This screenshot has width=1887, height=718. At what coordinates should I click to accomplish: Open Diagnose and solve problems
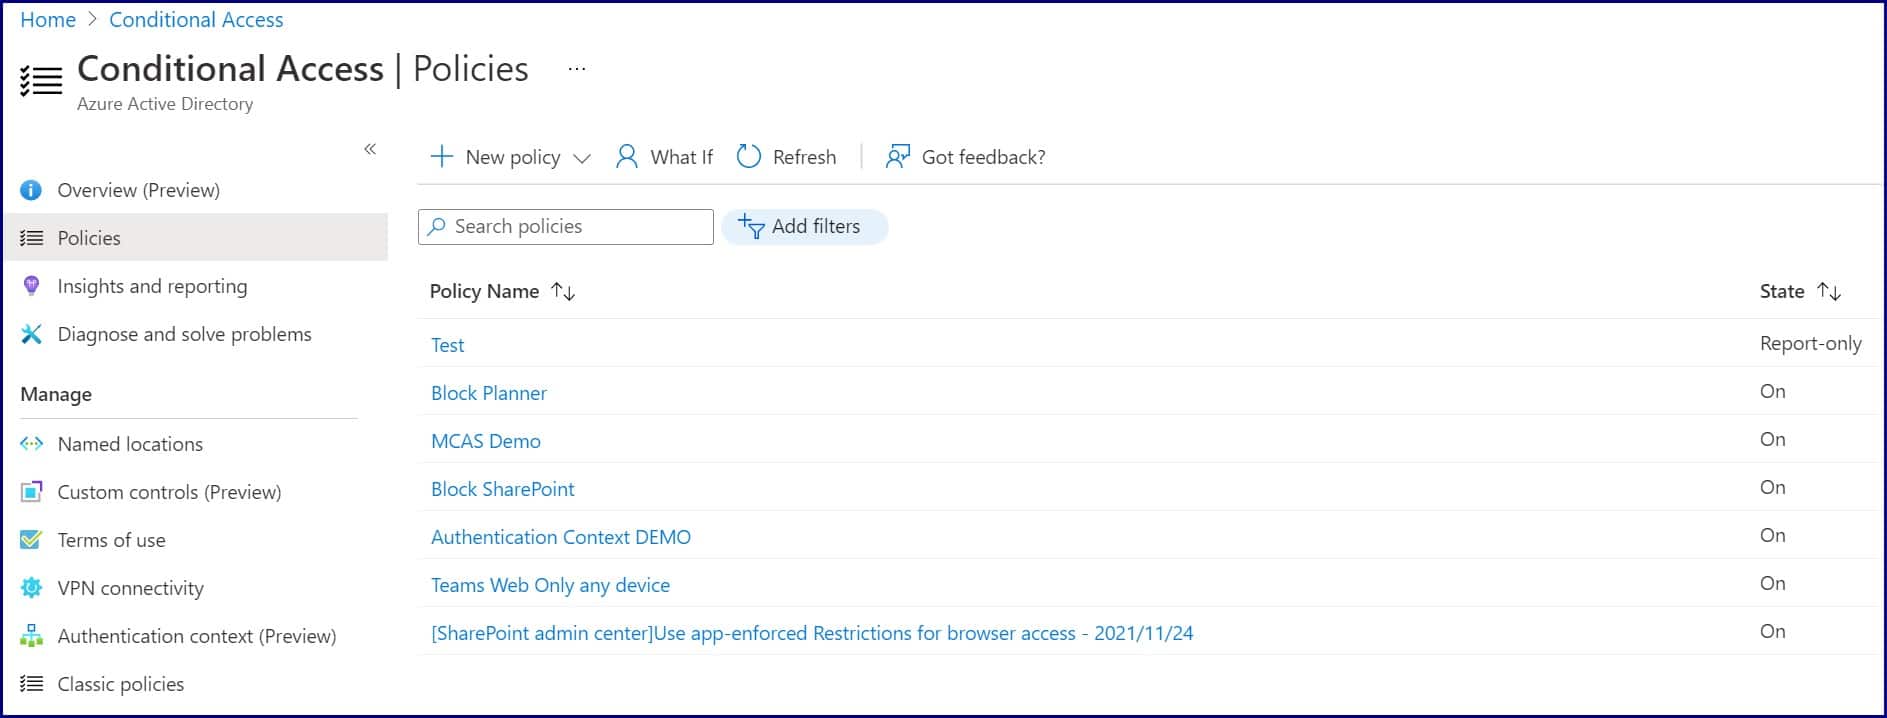click(185, 334)
